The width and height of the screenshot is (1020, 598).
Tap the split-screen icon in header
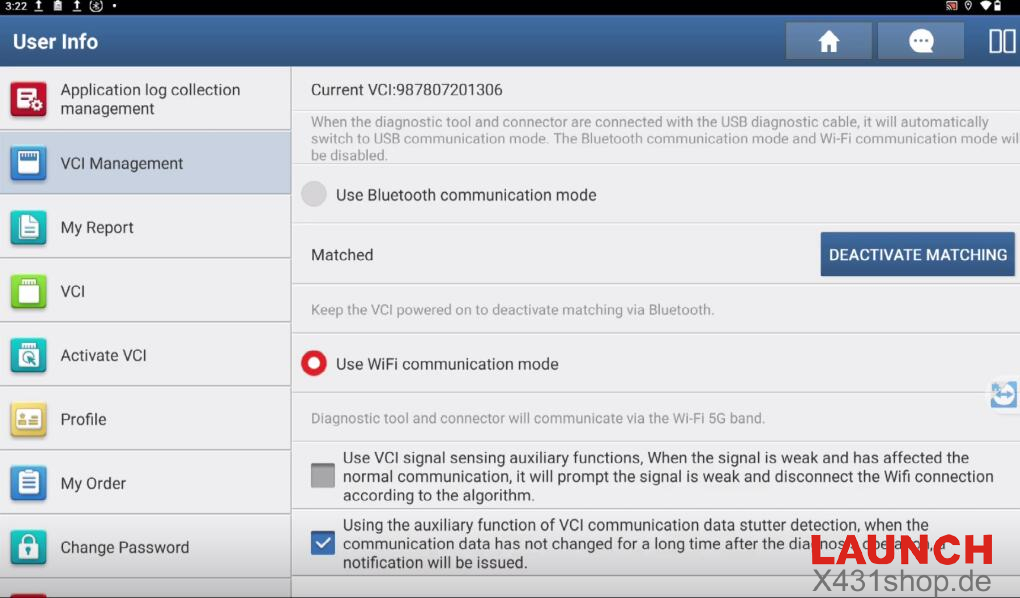[1001, 41]
